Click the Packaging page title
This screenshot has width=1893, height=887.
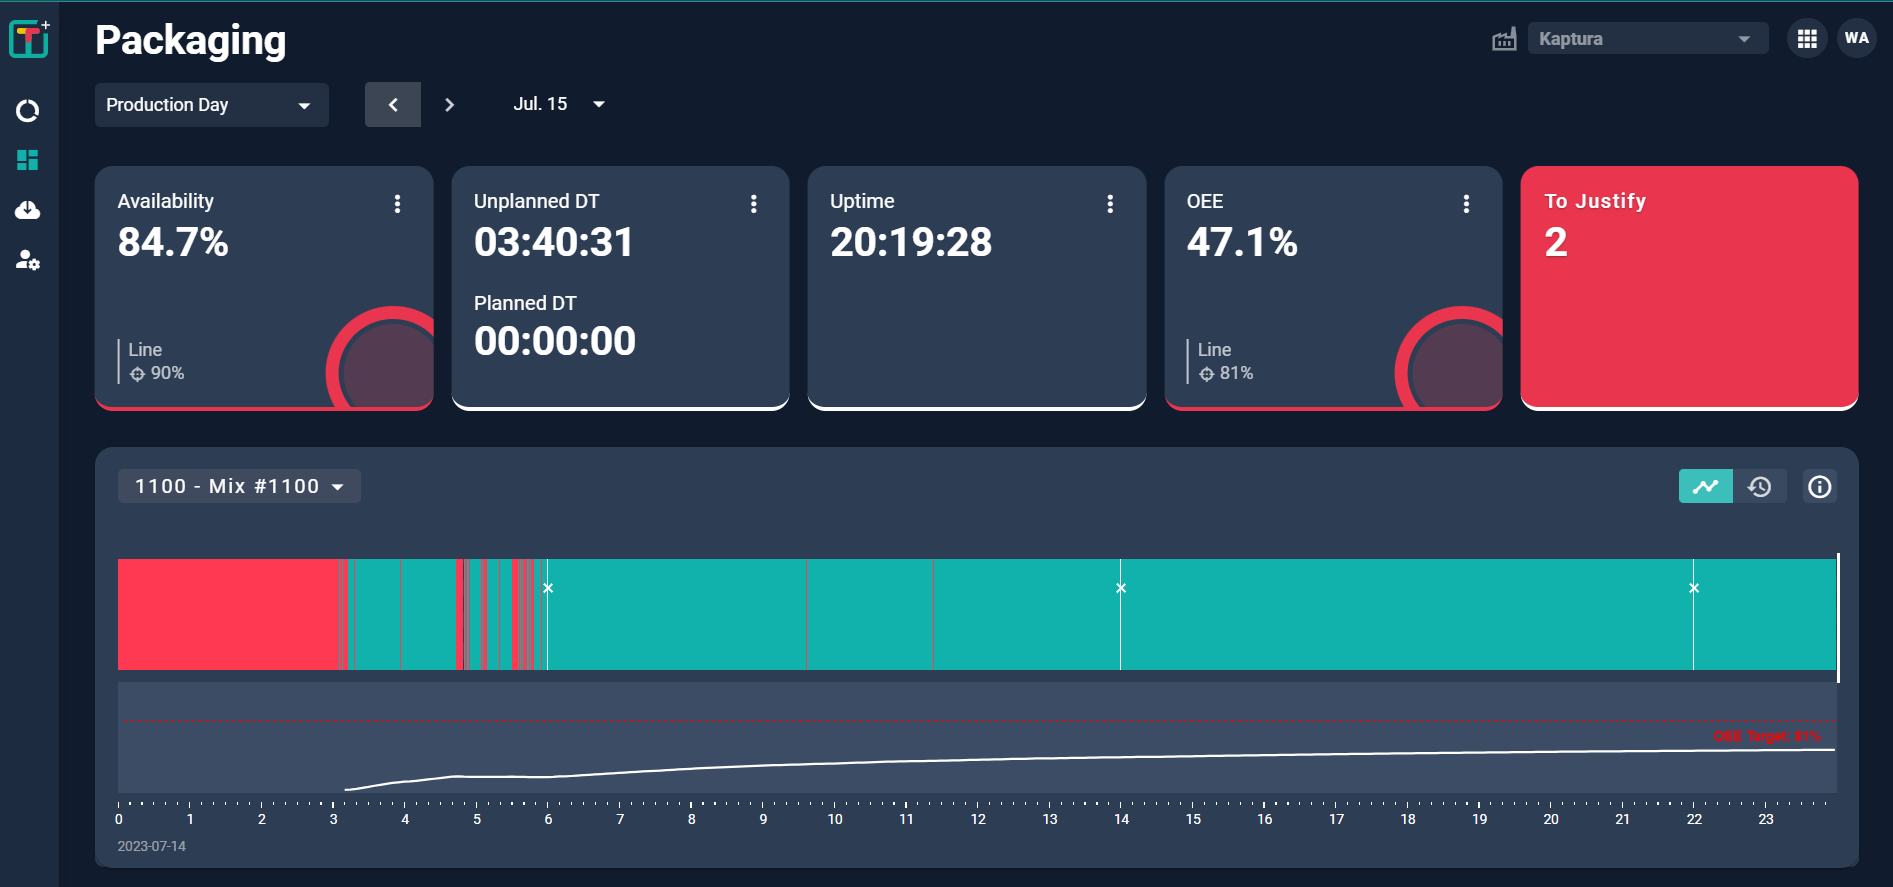click(191, 41)
